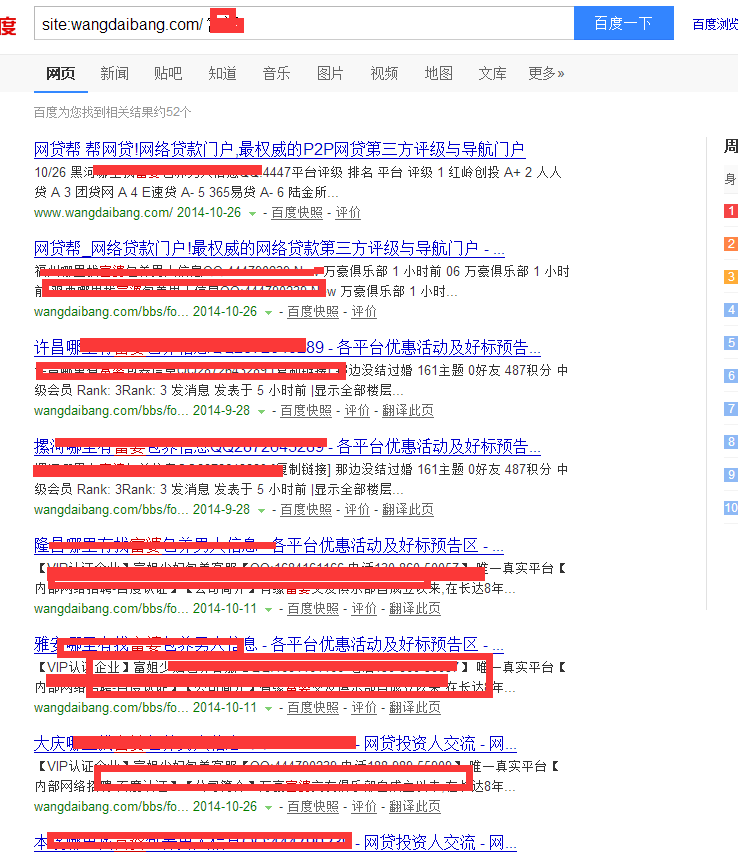Screen dimensions: 738x859
Task: Click 翻译此页 for the 许昌 result
Action: tap(408, 411)
